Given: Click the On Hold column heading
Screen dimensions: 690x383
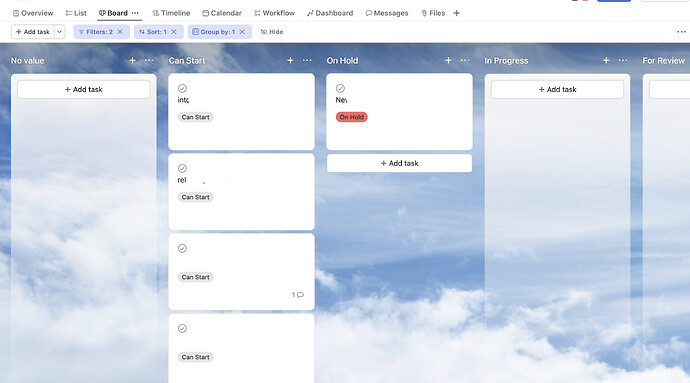Looking at the screenshot, I should pos(342,61).
